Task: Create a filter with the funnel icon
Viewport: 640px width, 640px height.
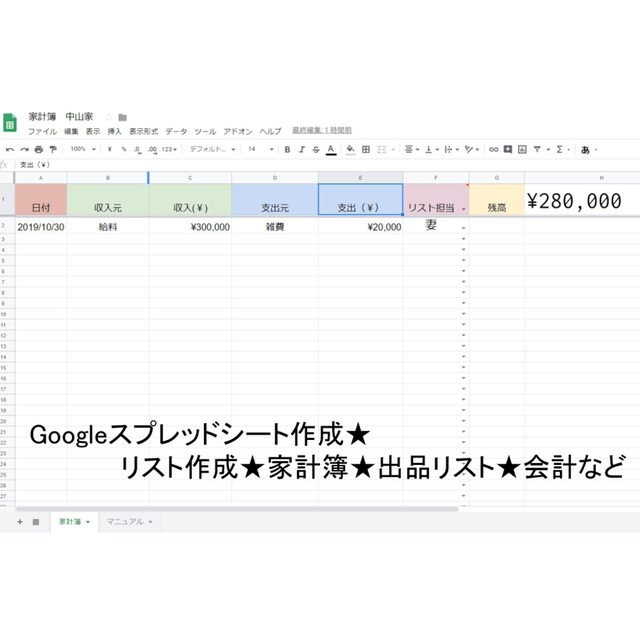Action: pos(537,149)
